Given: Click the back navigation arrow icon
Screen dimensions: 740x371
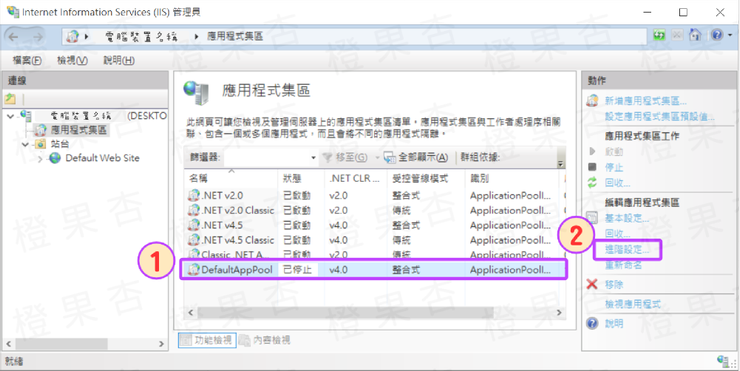Looking at the screenshot, I should (x=13, y=36).
